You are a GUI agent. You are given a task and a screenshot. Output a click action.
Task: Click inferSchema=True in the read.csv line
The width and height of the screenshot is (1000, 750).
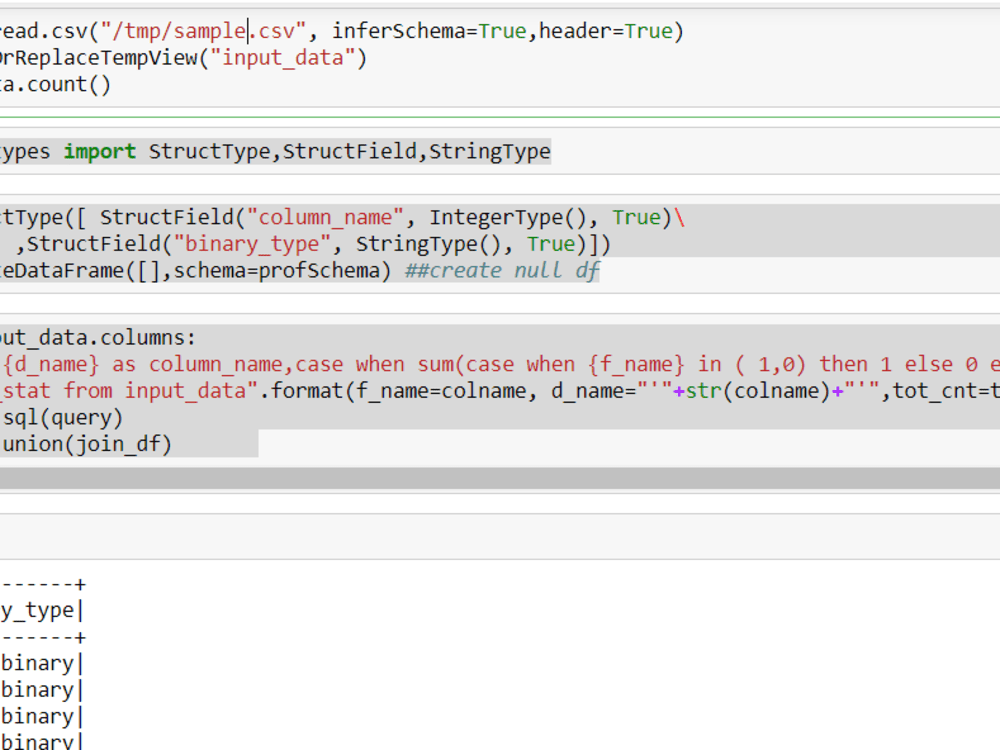click(429, 31)
